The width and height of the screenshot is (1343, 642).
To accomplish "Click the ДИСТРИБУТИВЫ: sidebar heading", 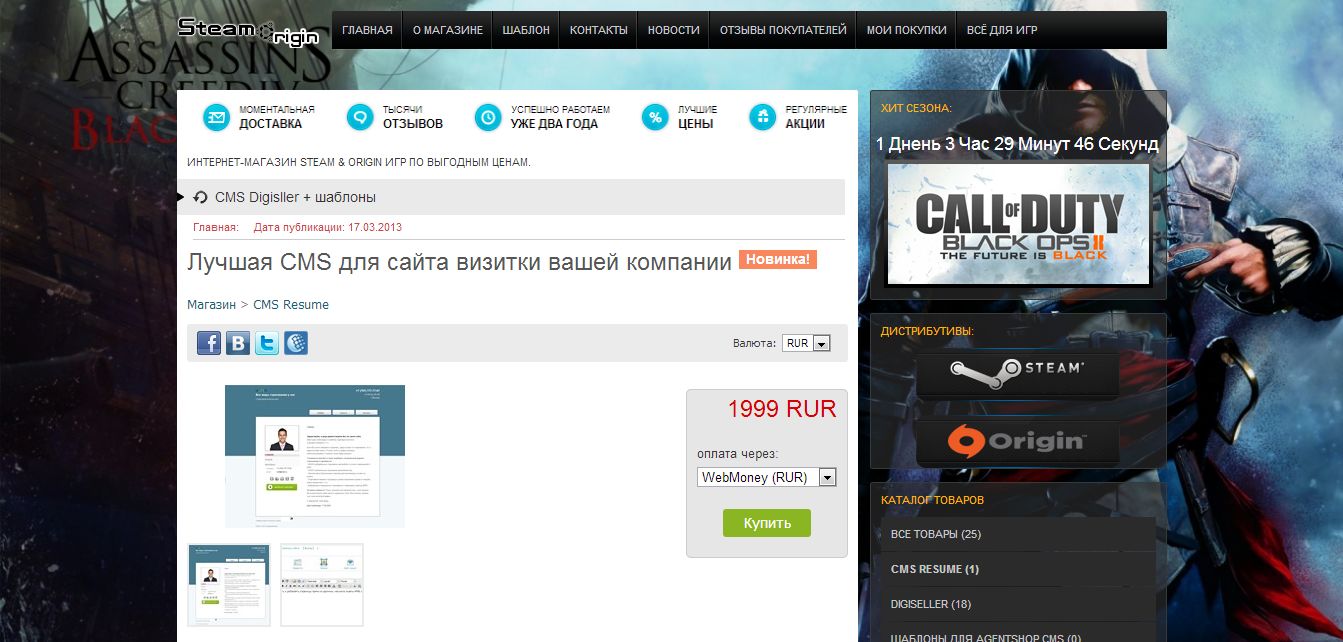I will pos(927,331).
